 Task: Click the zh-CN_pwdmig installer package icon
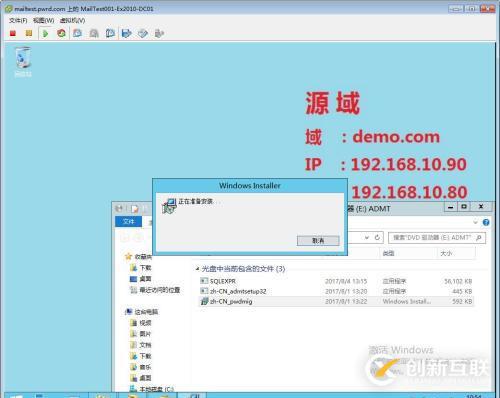click(204, 301)
